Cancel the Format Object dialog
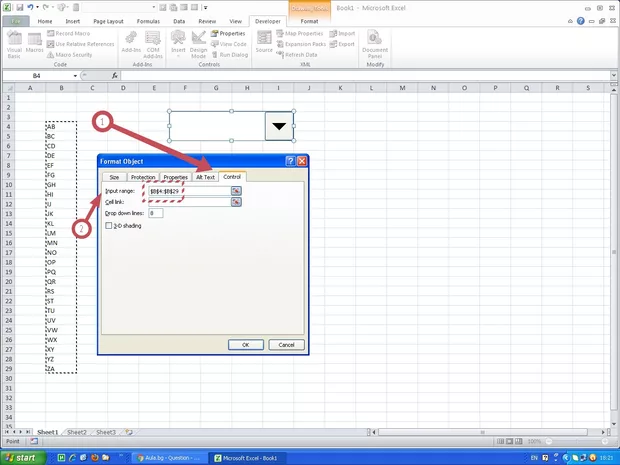Viewport: 620px width, 465px height. (x=286, y=345)
